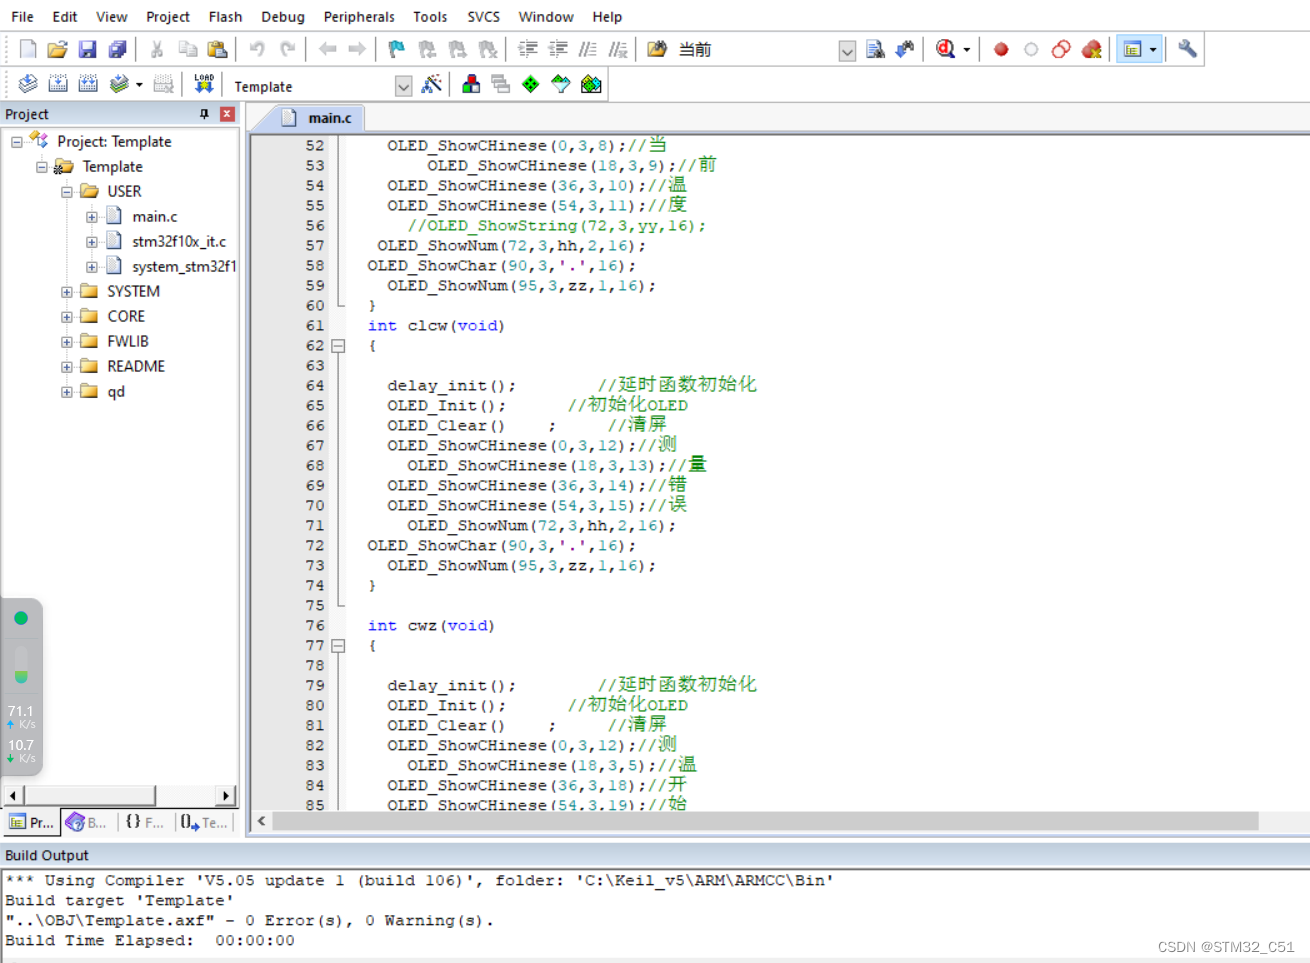This screenshot has width=1310, height=963.
Task: Open Pack Installer icon
Action: point(591,84)
